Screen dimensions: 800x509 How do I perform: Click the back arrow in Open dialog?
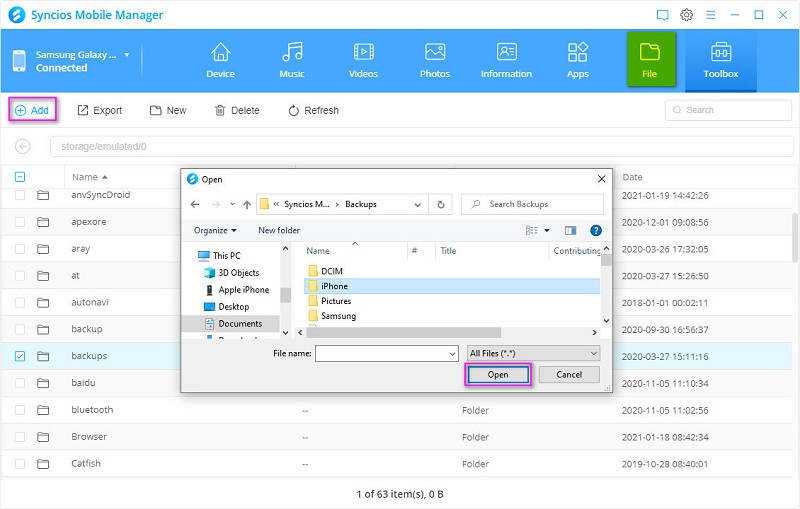click(194, 205)
